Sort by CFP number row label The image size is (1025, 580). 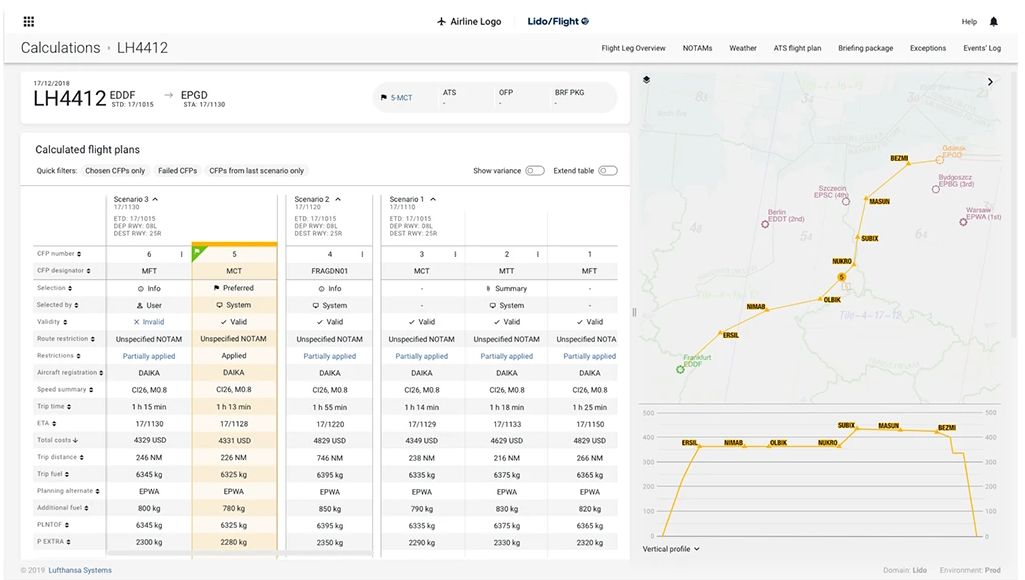pos(59,254)
